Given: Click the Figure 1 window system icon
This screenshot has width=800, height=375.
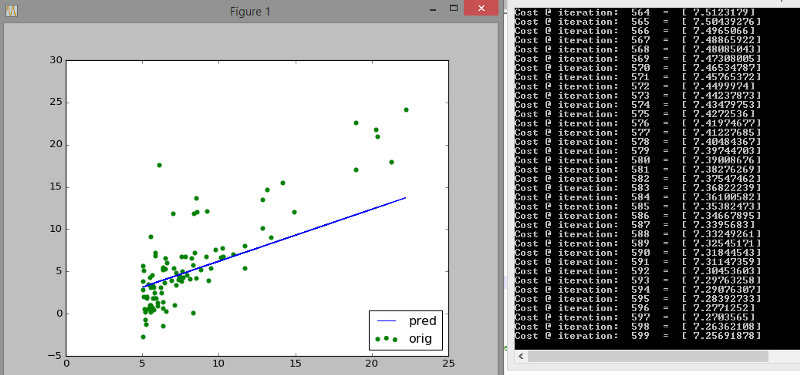Looking at the screenshot, I should (11, 11).
